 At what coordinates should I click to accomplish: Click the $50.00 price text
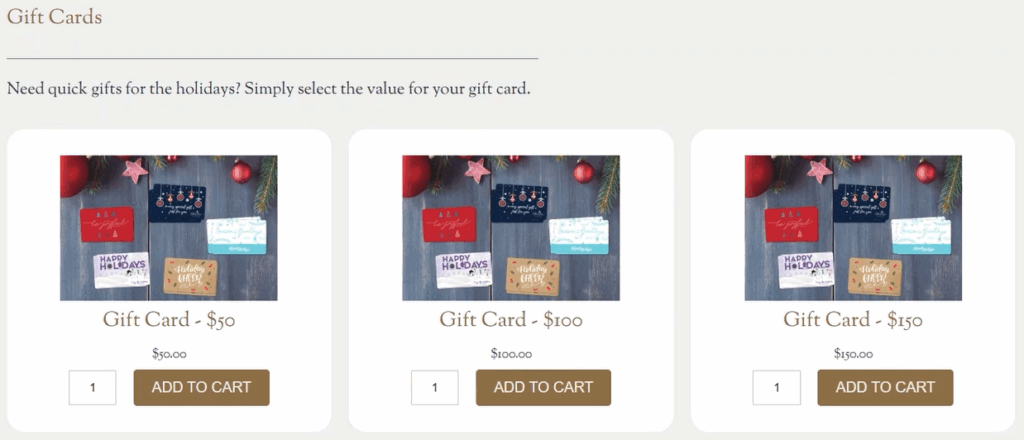tap(168, 353)
